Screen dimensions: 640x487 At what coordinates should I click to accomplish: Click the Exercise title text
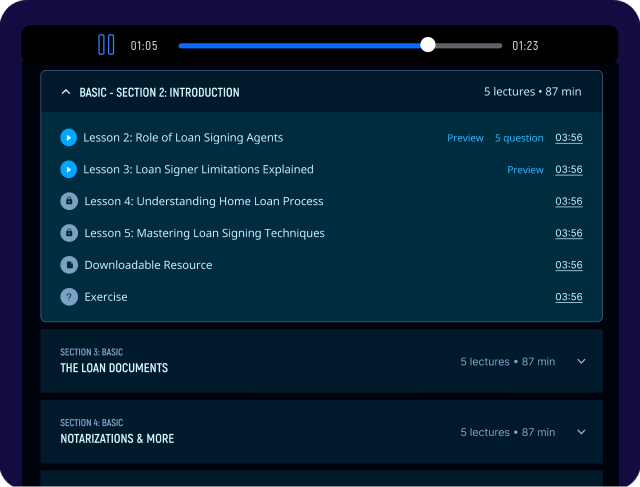106,297
